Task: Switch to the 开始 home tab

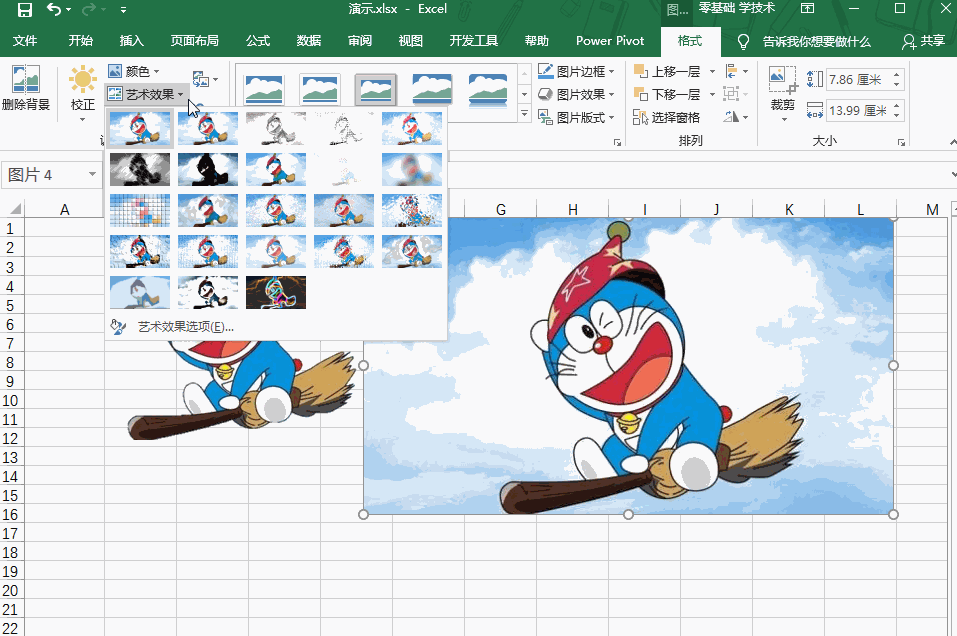Action: pyautogui.click(x=81, y=41)
